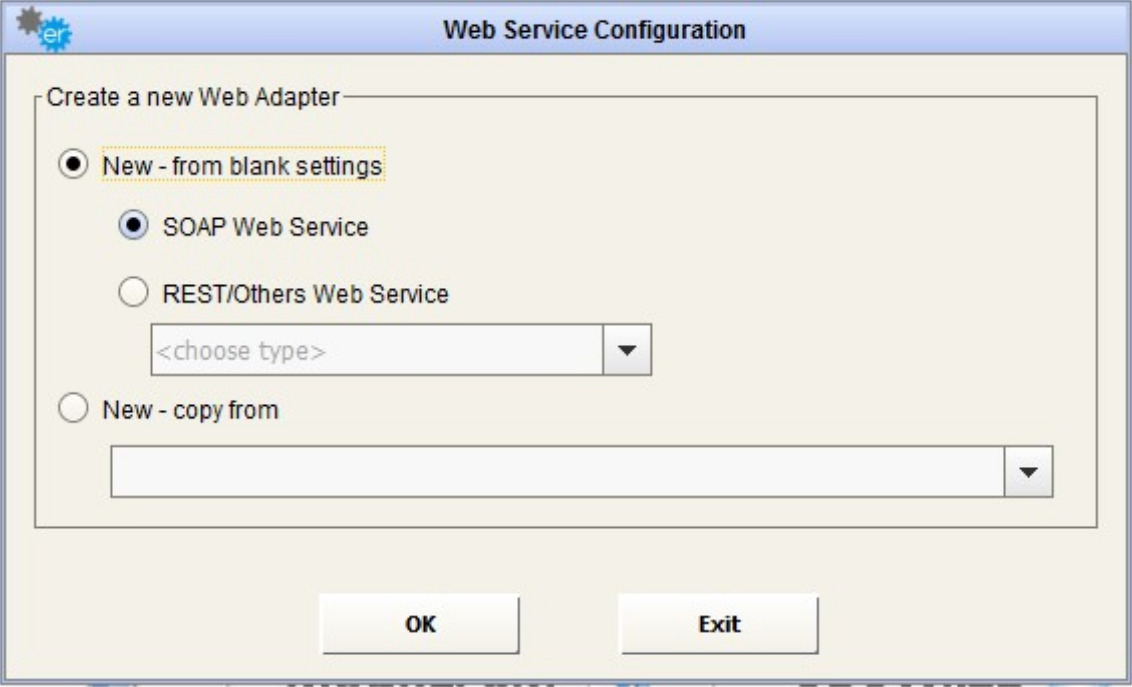This screenshot has height=687, width=1132.
Task: Click the Exit button
Action: click(718, 623)
